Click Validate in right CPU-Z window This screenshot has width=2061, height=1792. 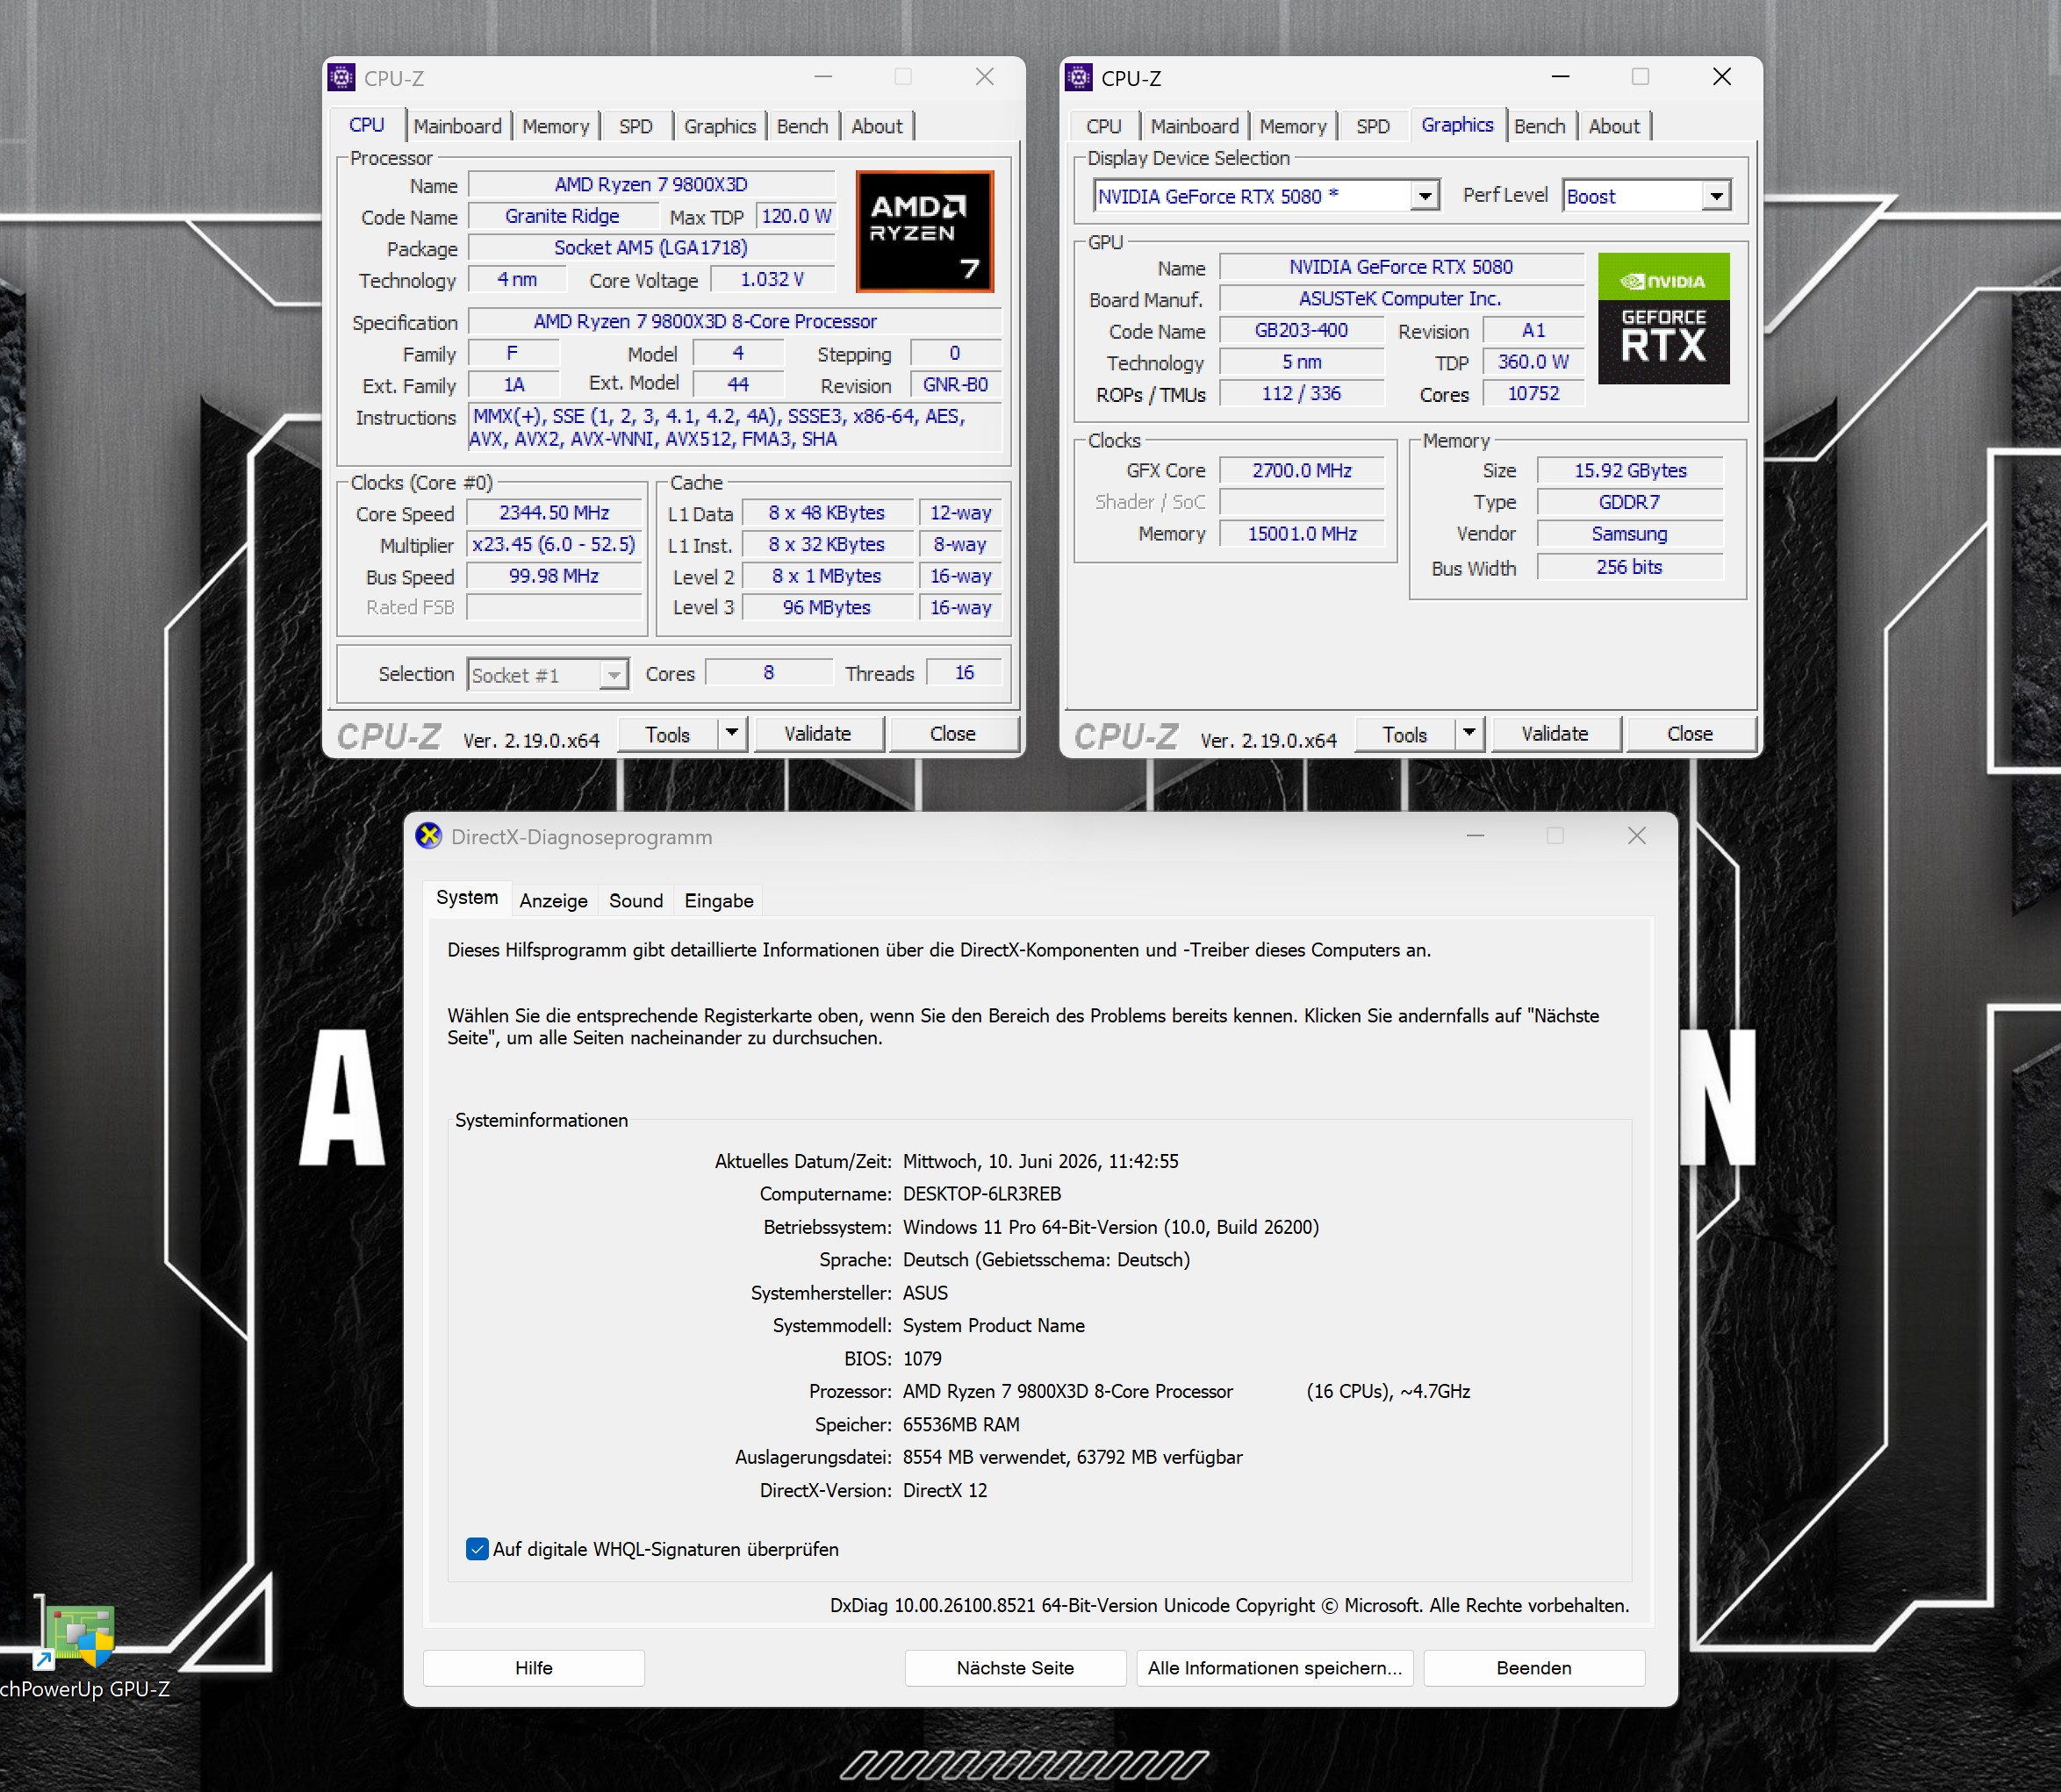[1555, 734]
